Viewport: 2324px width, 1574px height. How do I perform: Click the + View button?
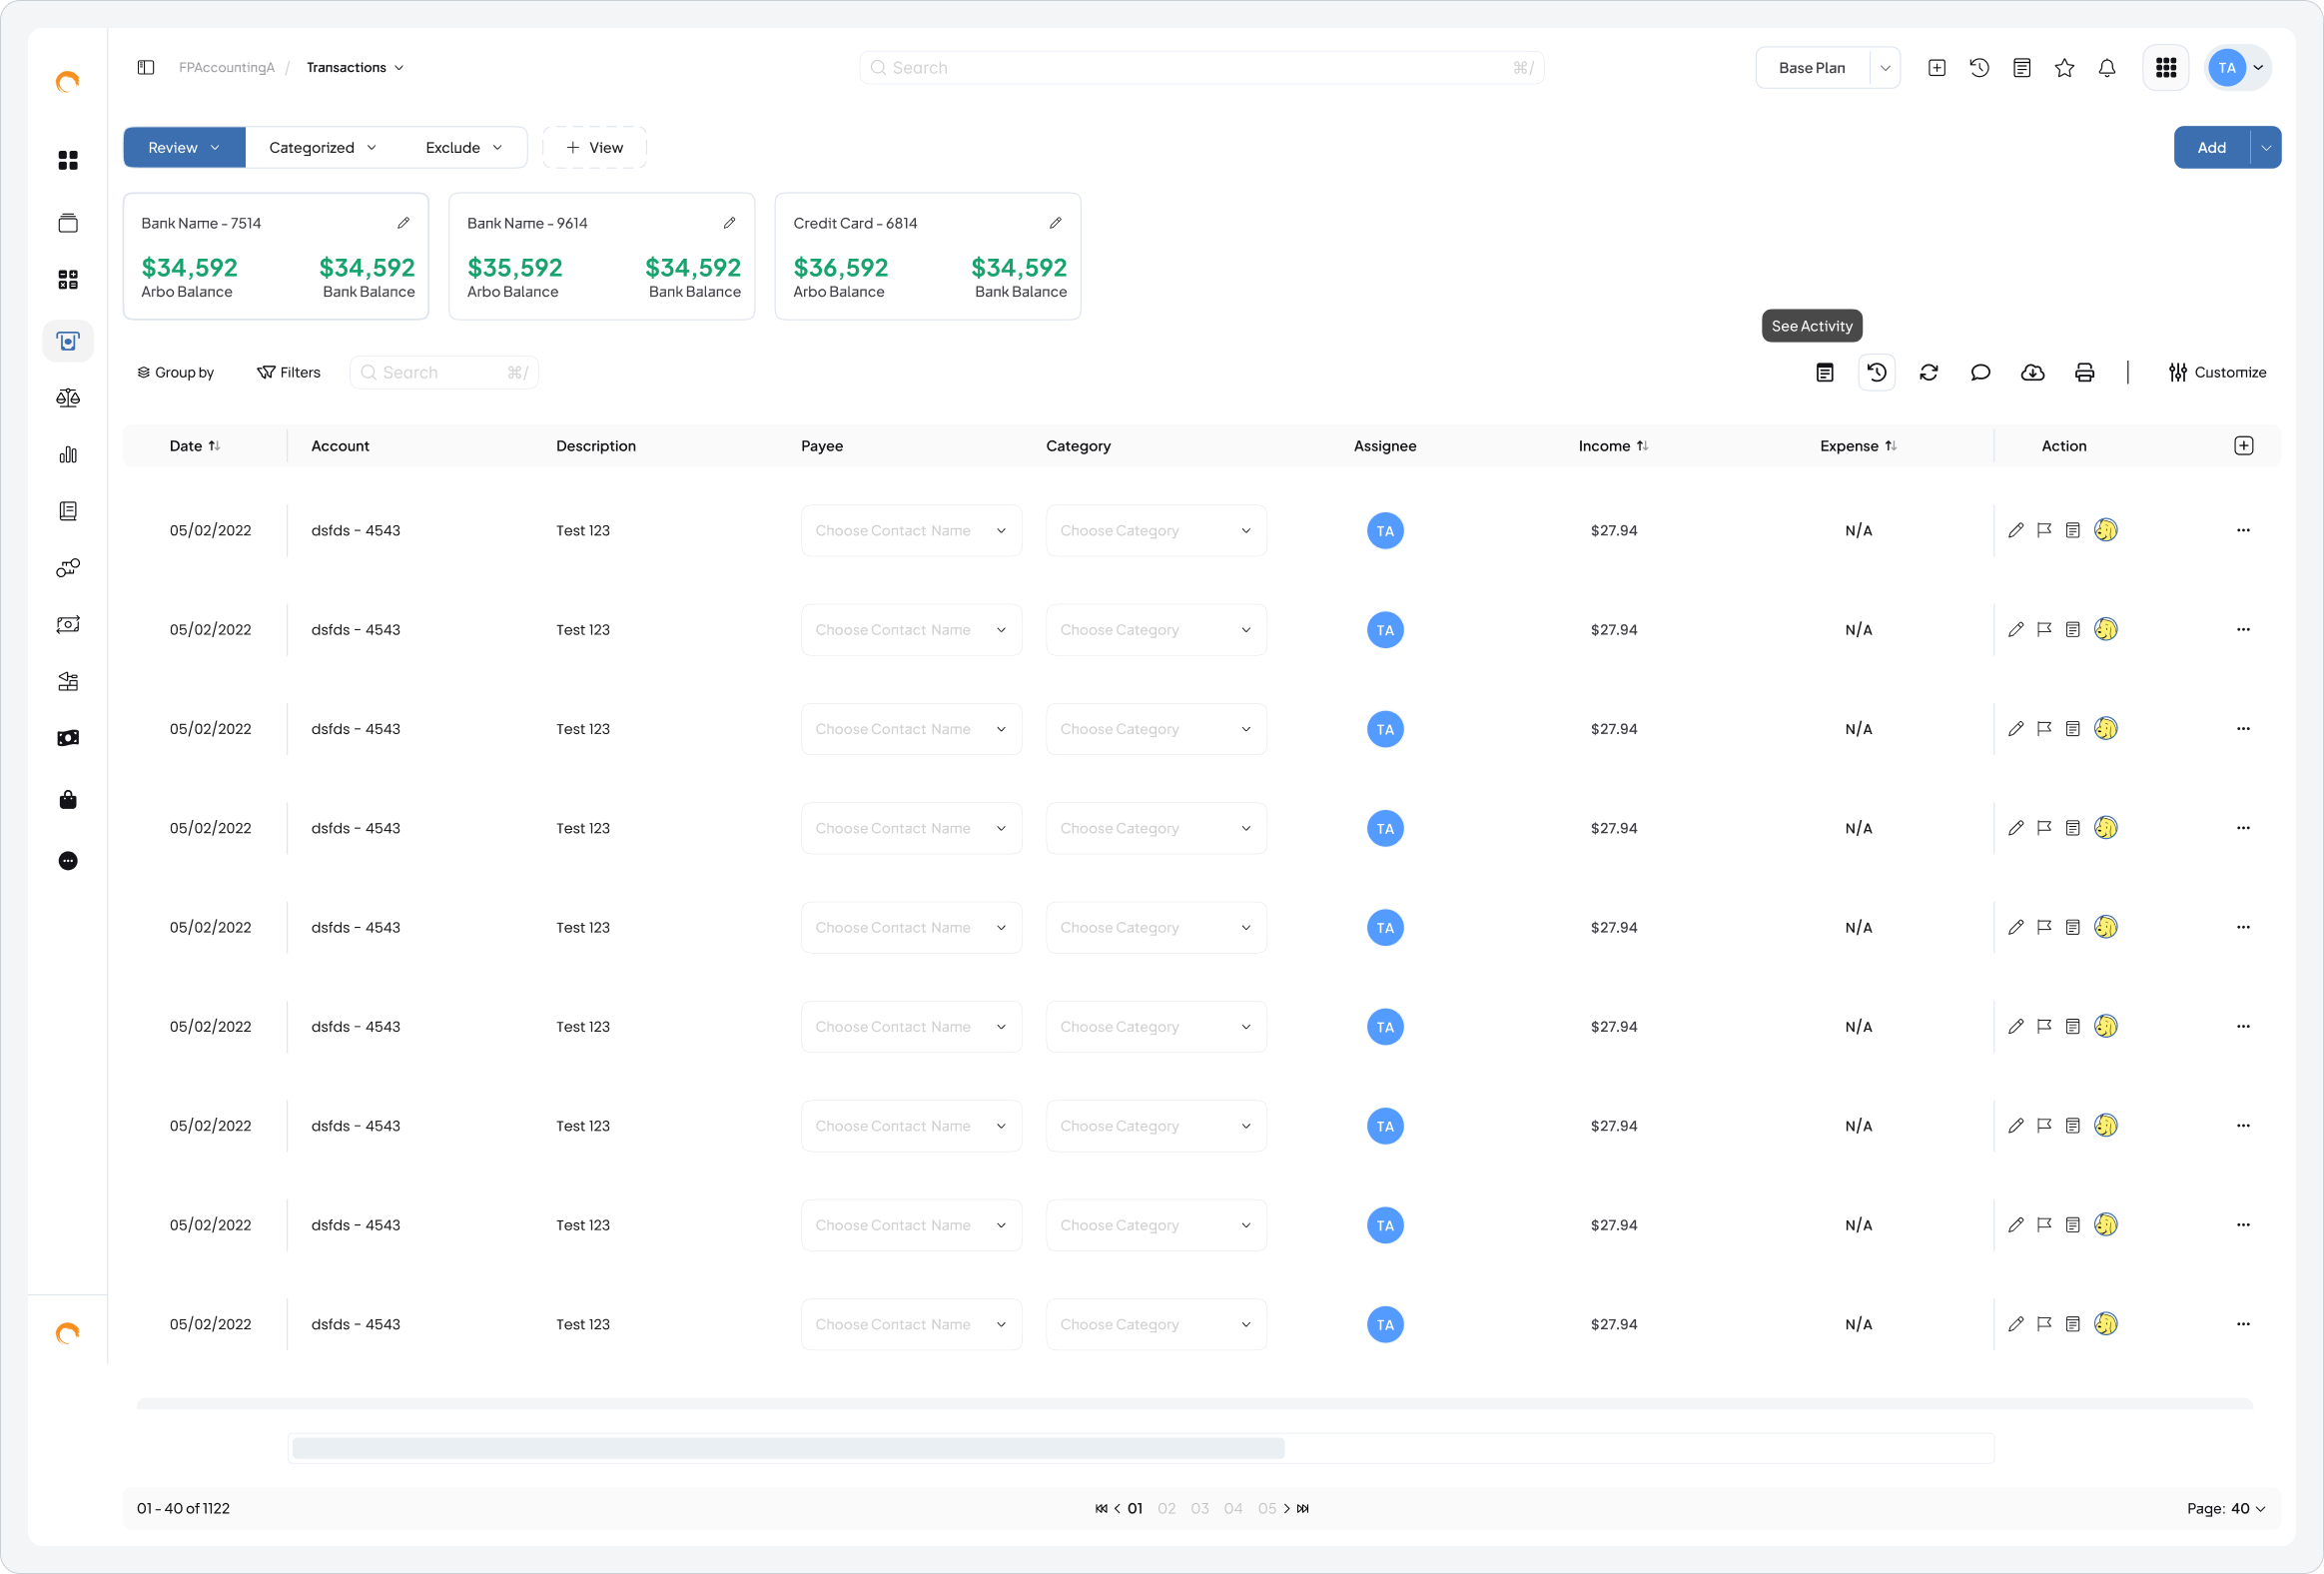[595, 148]
